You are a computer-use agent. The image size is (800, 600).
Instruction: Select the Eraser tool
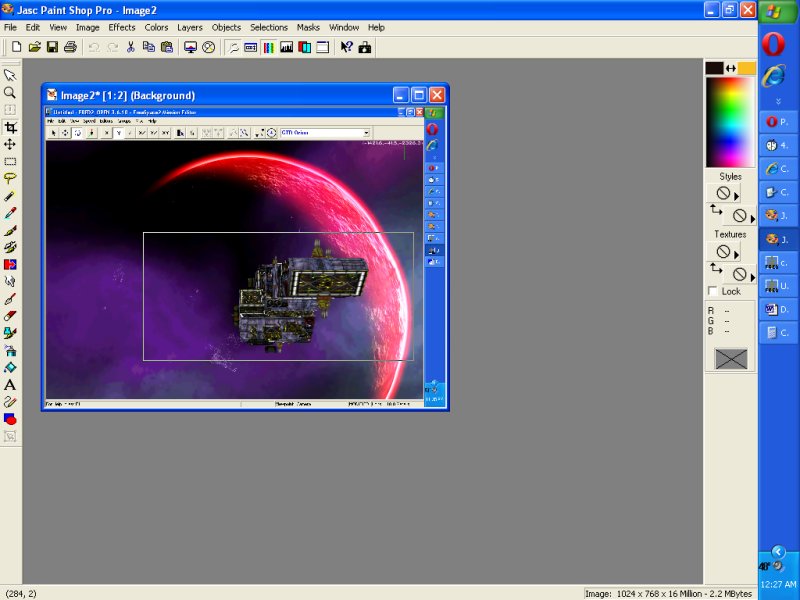(x=10, y=316)
